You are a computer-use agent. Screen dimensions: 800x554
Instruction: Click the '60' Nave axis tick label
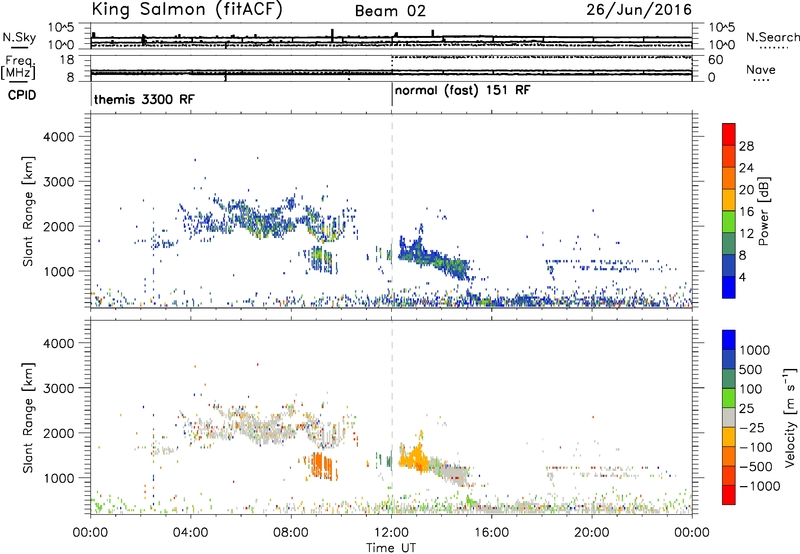click(x=716, y=60)
